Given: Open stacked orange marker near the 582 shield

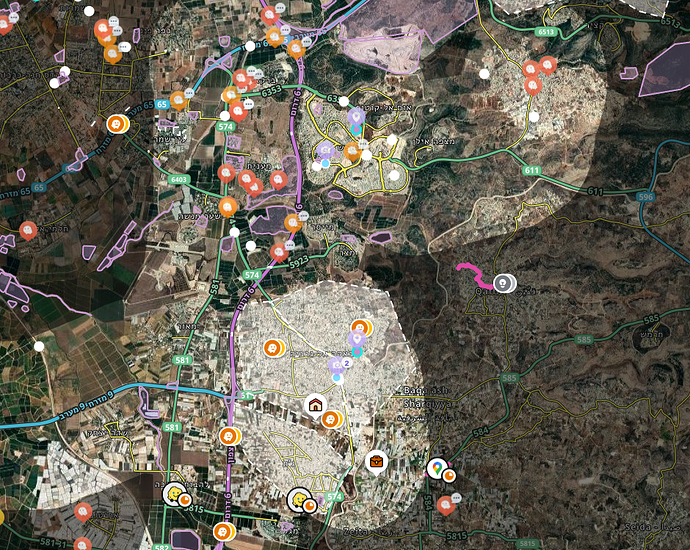Looking at the screenshot, I should coord(224,532).
